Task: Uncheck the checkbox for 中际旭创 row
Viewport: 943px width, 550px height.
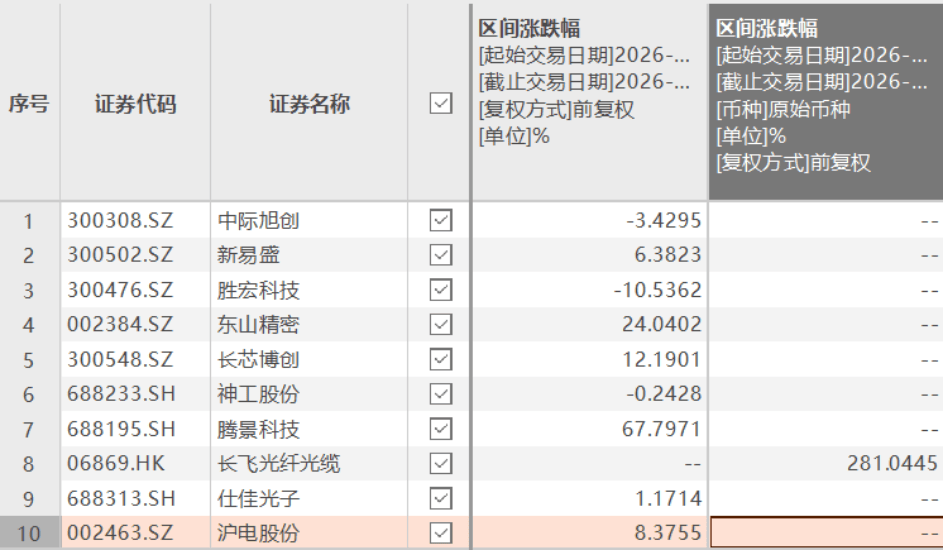Action: [x=440, y=221]
